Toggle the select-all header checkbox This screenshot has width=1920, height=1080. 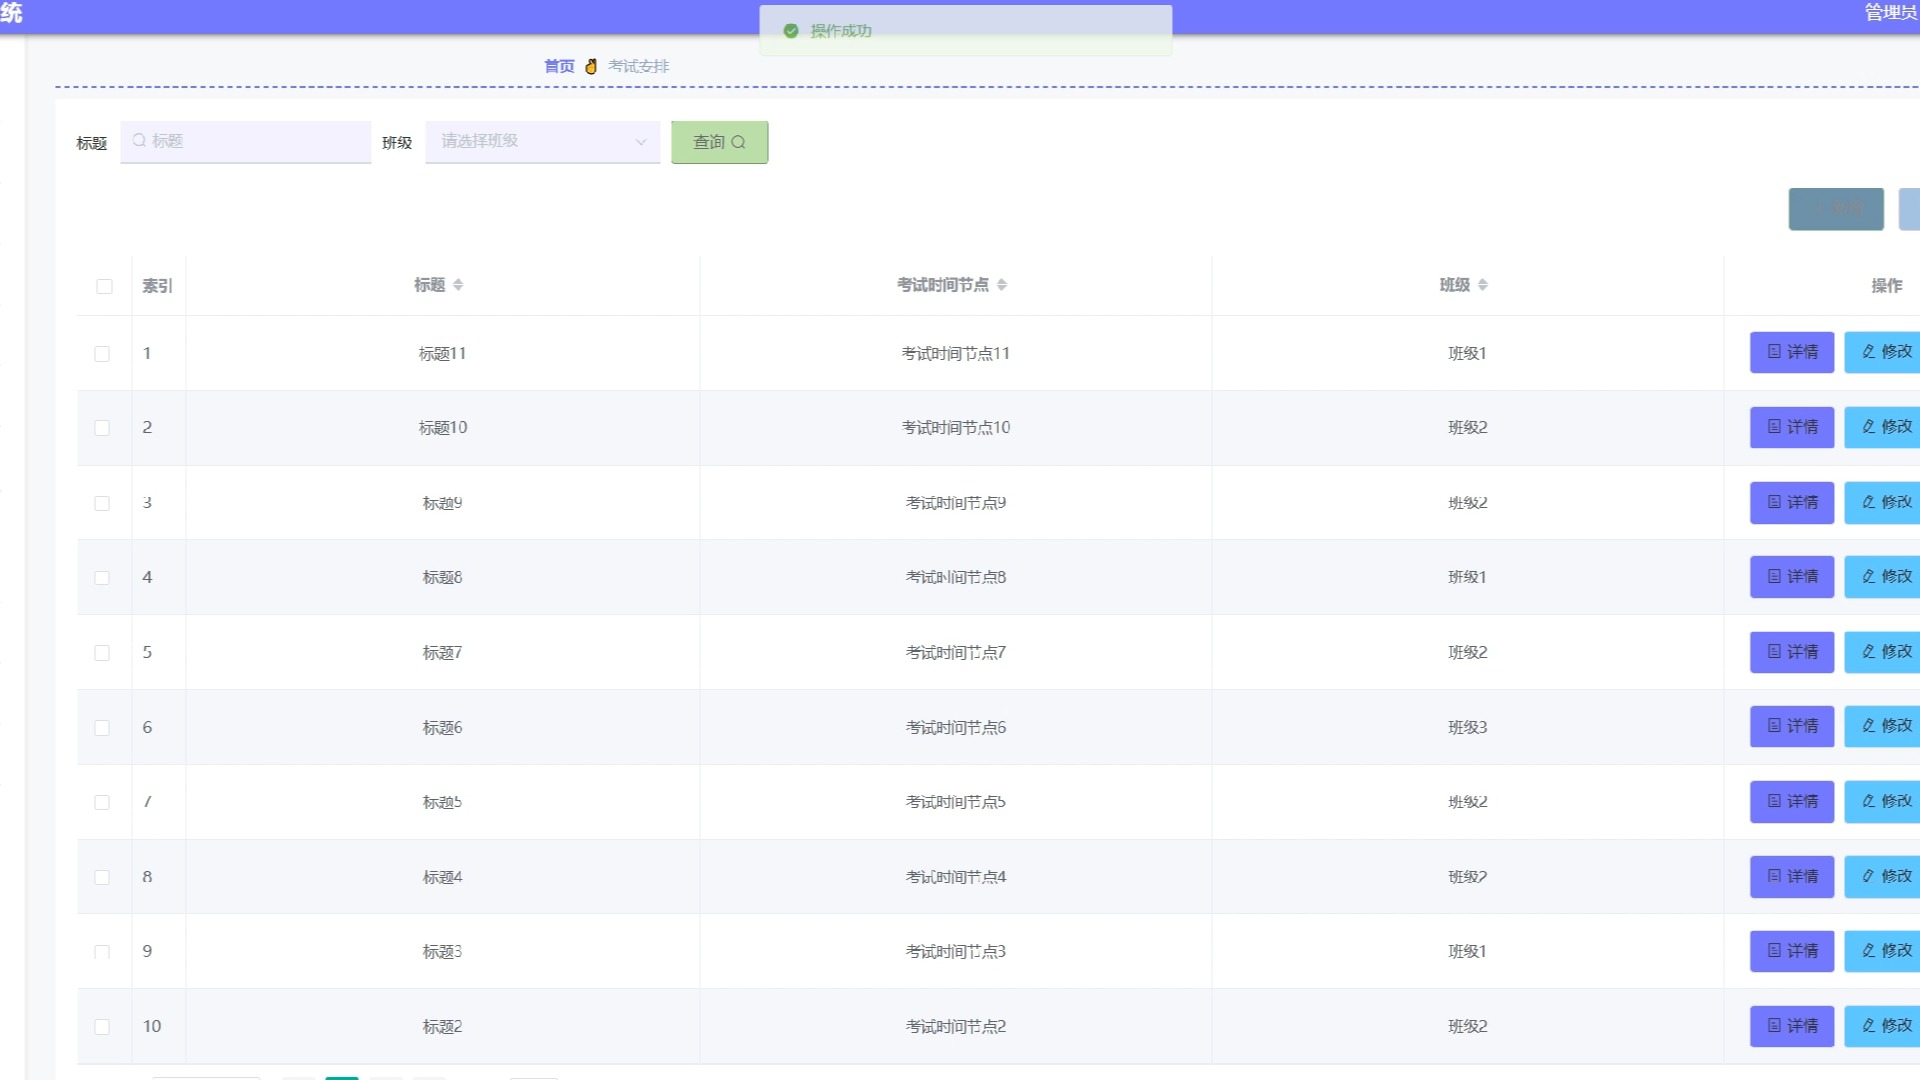tap(104, 286)
